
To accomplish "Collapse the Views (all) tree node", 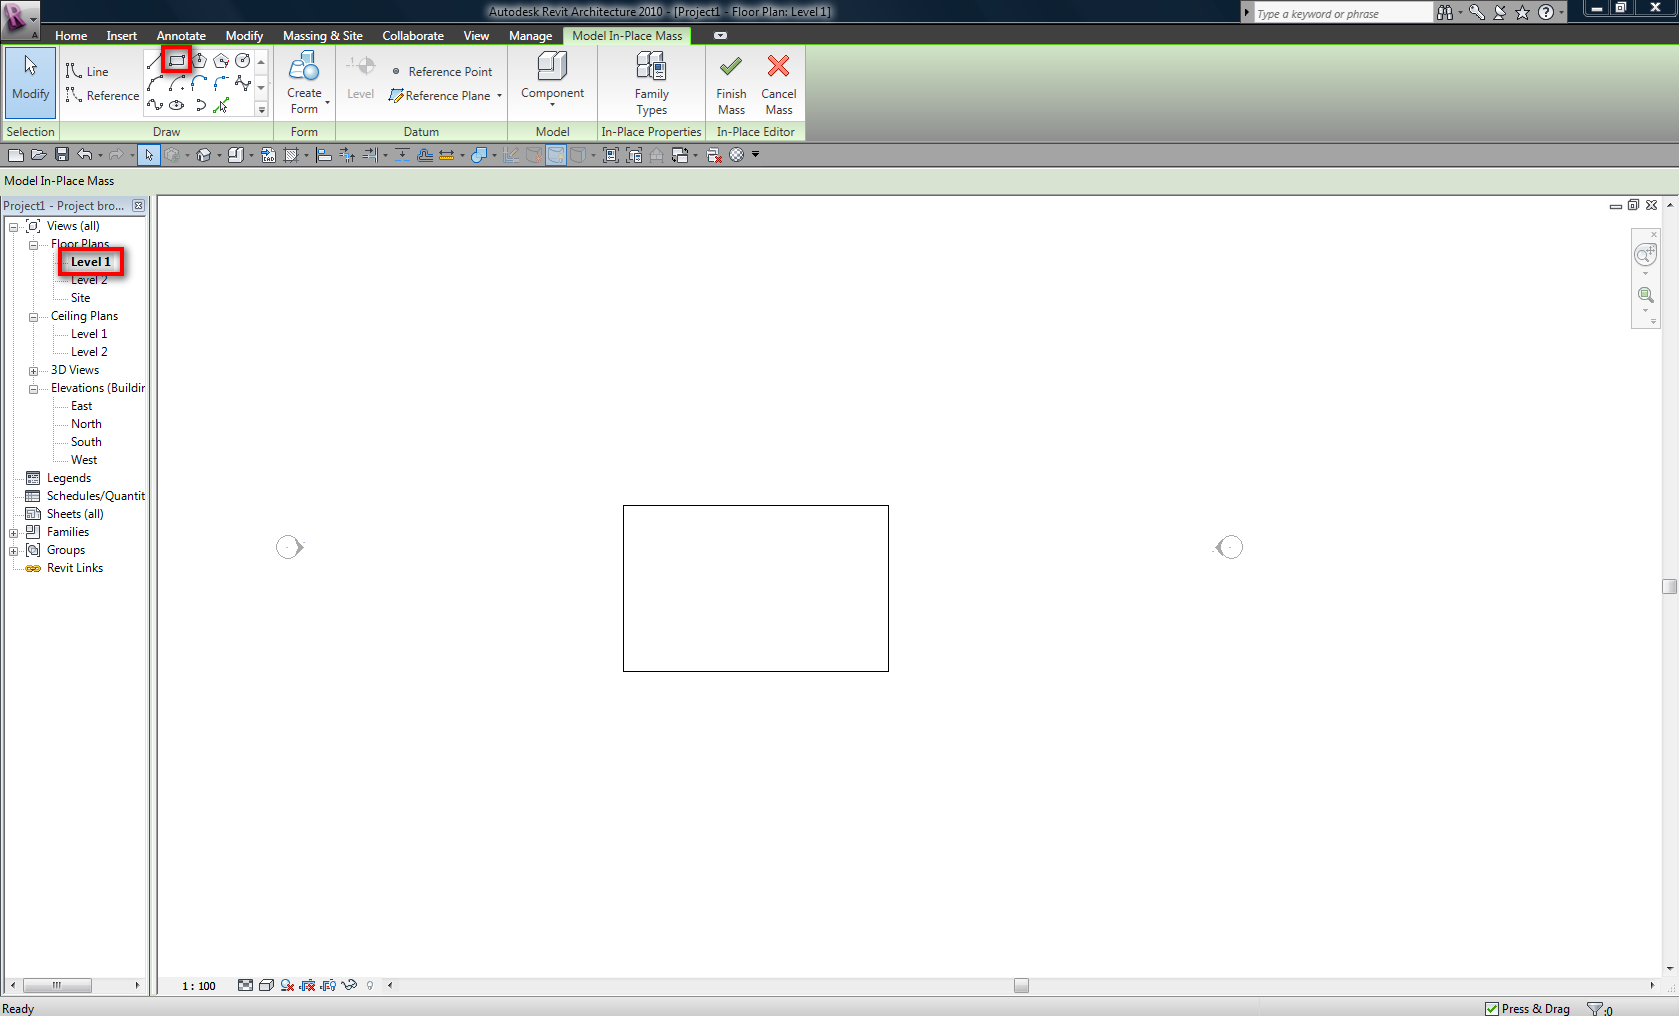I will (x=14, y=227).
